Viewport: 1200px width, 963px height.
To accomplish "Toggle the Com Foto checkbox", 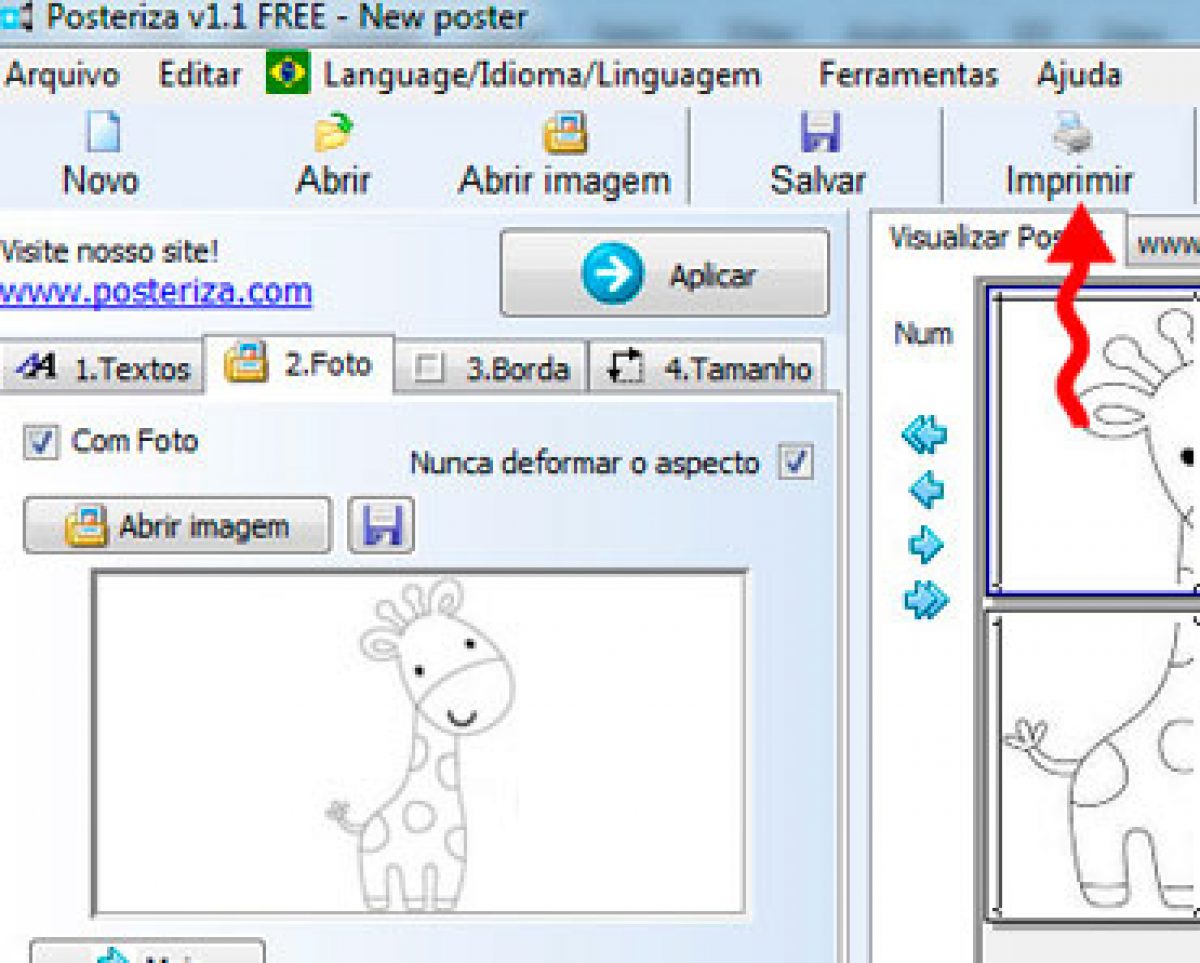I will pyautogui.click(x=40, y=442).
